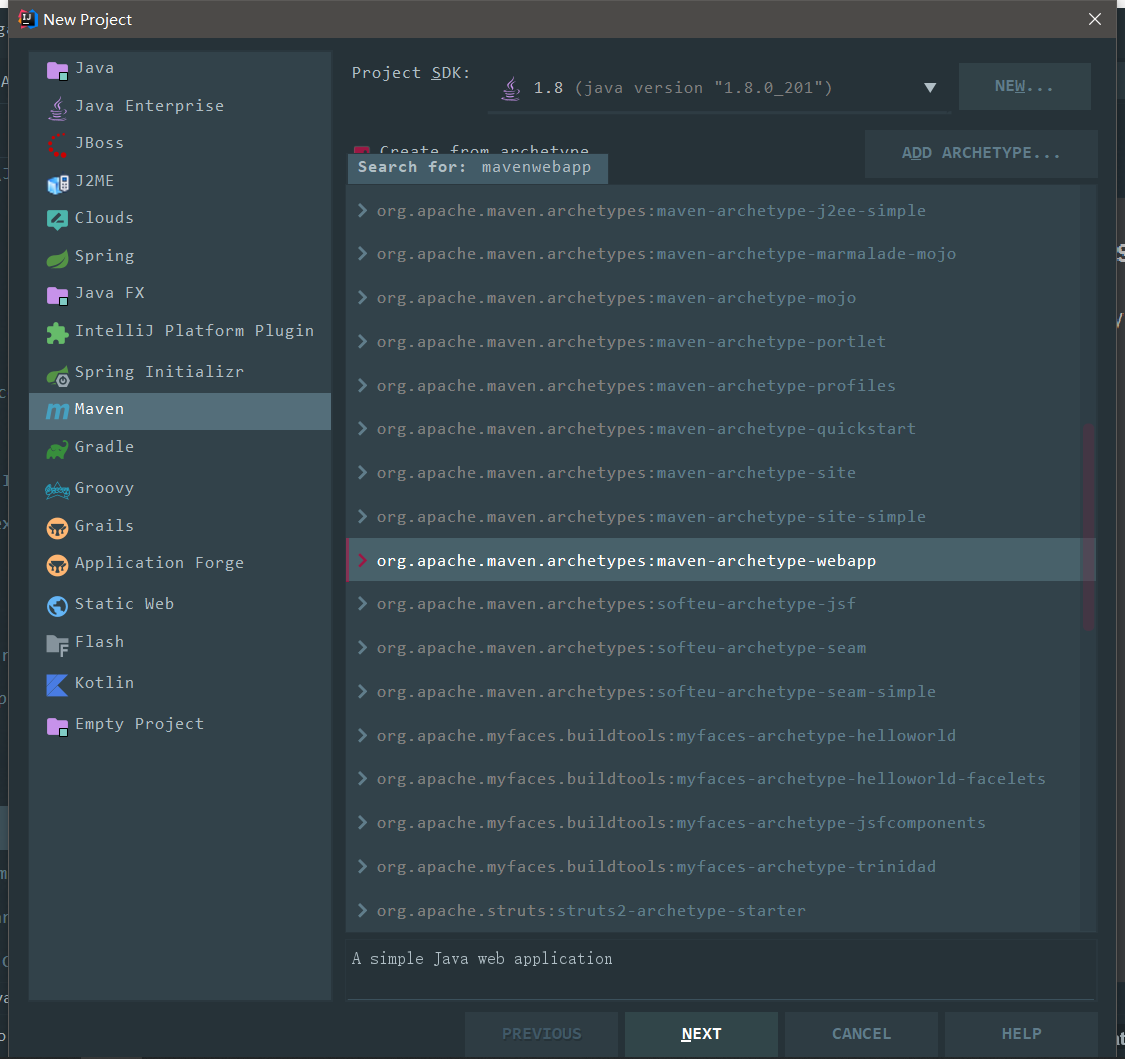Click the archetype list scrollbar thumb
The height and width of the screenshot is (1059, 1125).
[1088, 527]
